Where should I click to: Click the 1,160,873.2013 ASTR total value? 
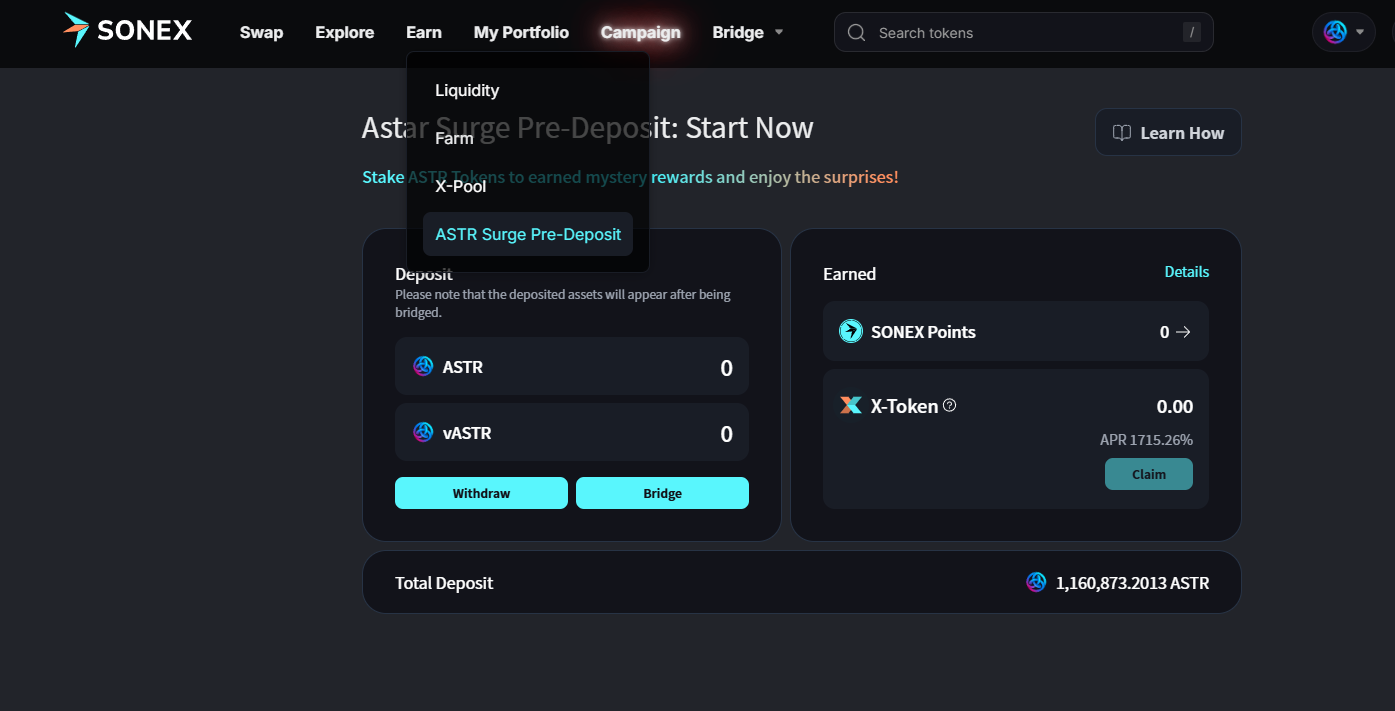[1132, 582]
